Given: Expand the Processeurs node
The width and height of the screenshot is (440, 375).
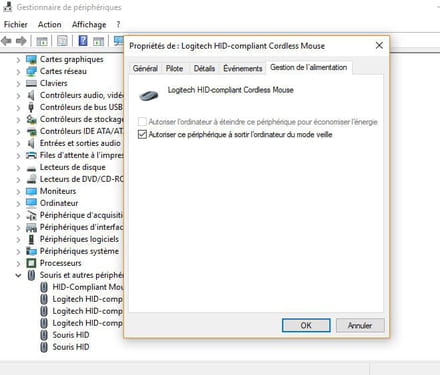Looking at the screenshot, I should pos(18,264).
